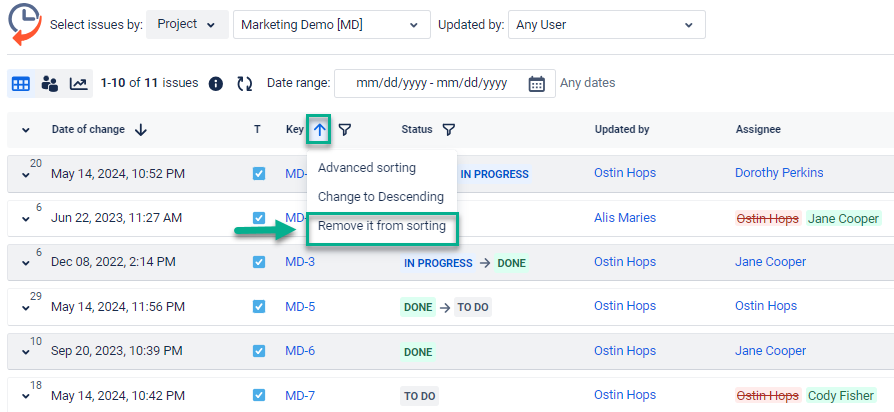Viewport: 894px width, 412px height.
Task: Switch to the users view icon
Action: (49, 84)
